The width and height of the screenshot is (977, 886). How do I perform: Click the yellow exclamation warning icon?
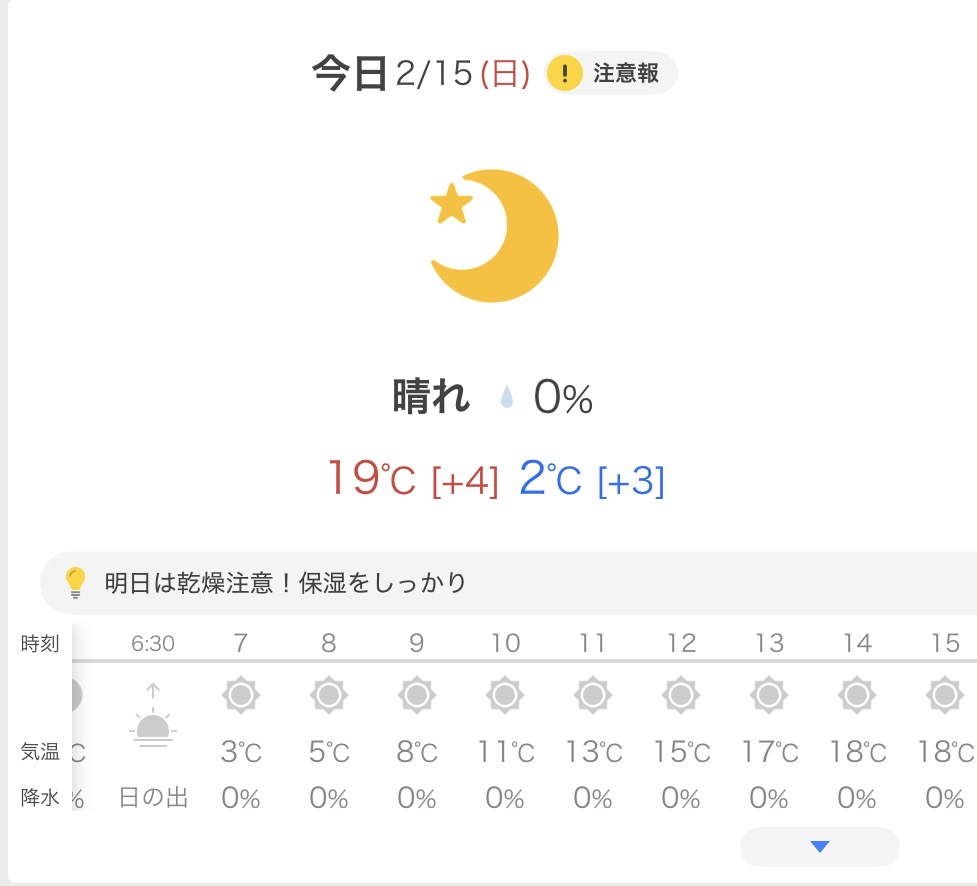(565, 74)
